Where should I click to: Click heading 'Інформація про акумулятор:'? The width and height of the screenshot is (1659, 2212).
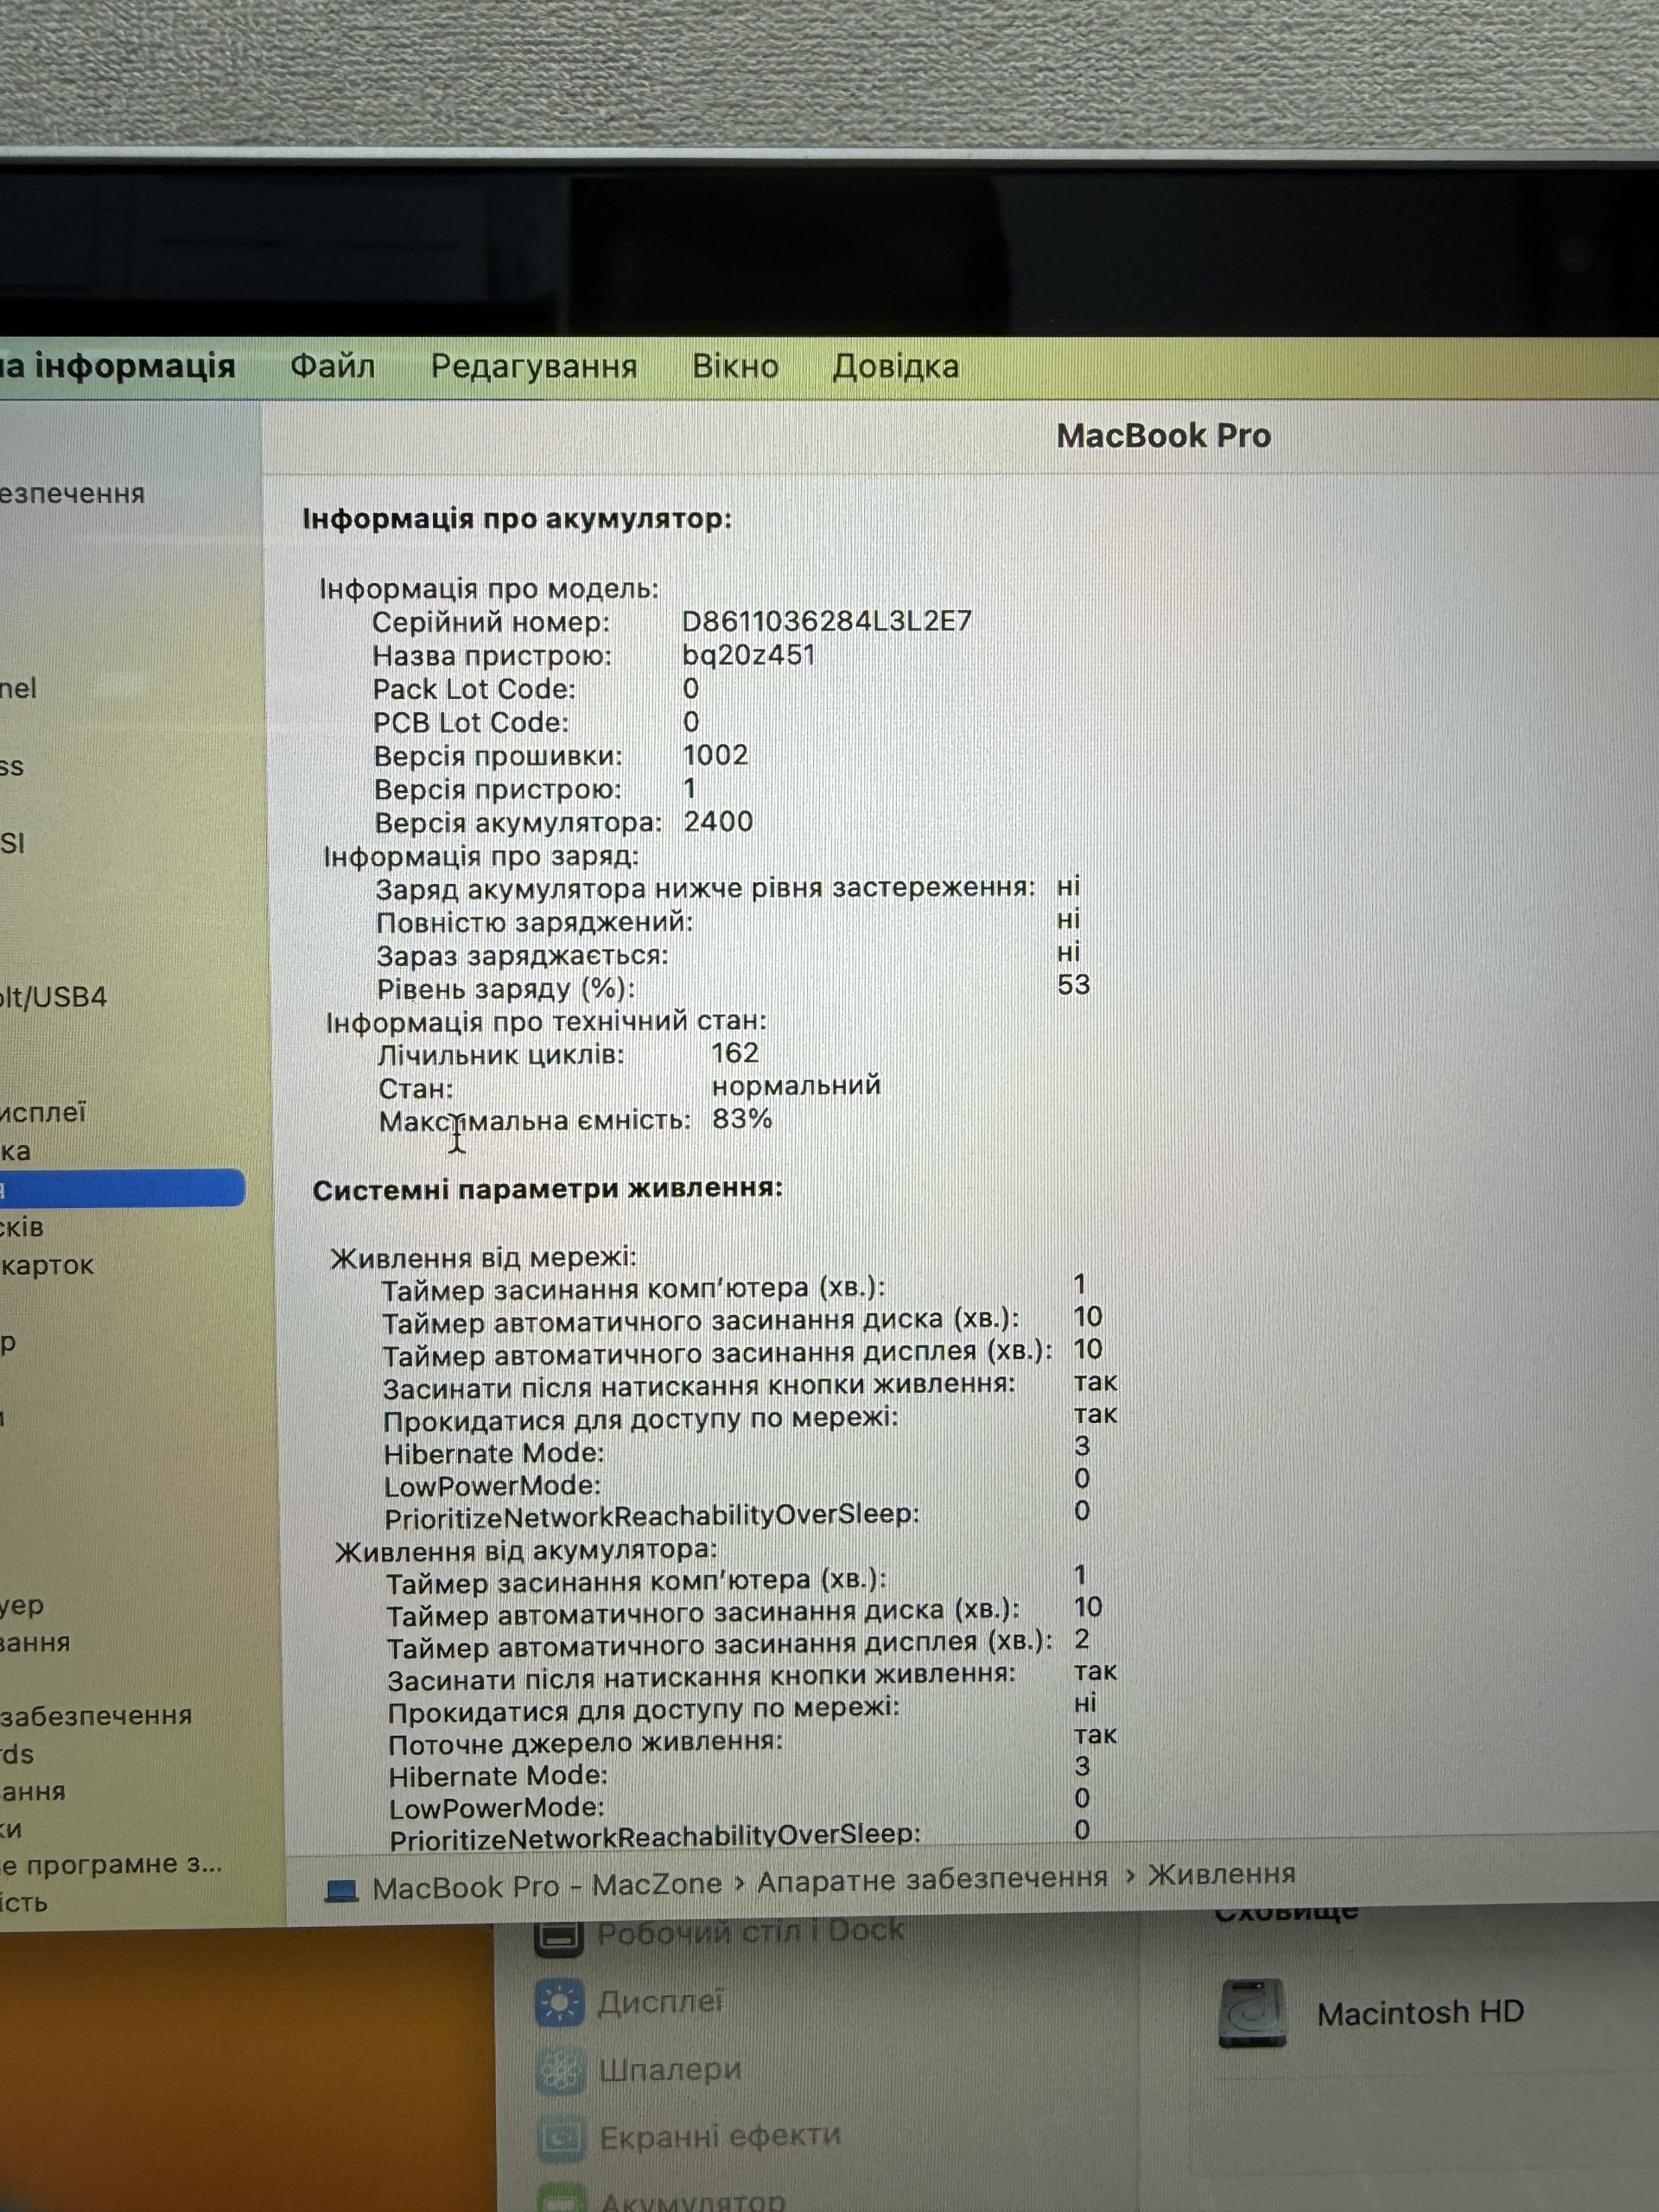(x=517, y=519)
